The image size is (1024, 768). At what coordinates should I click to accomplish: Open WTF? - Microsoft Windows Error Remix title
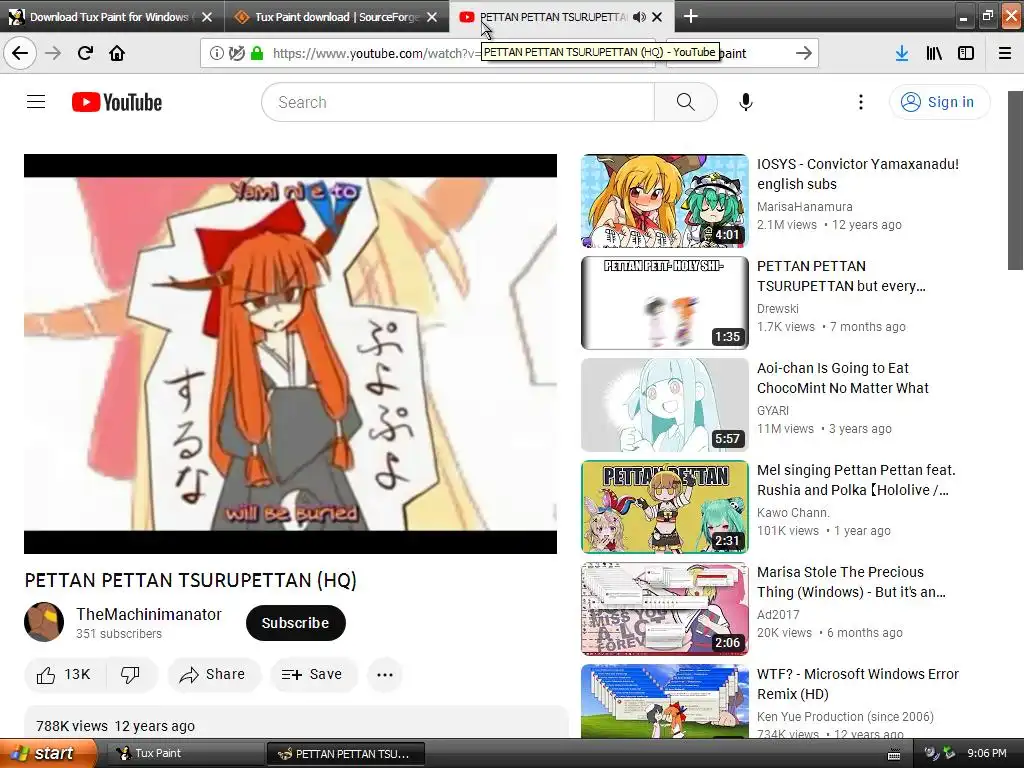857,684
